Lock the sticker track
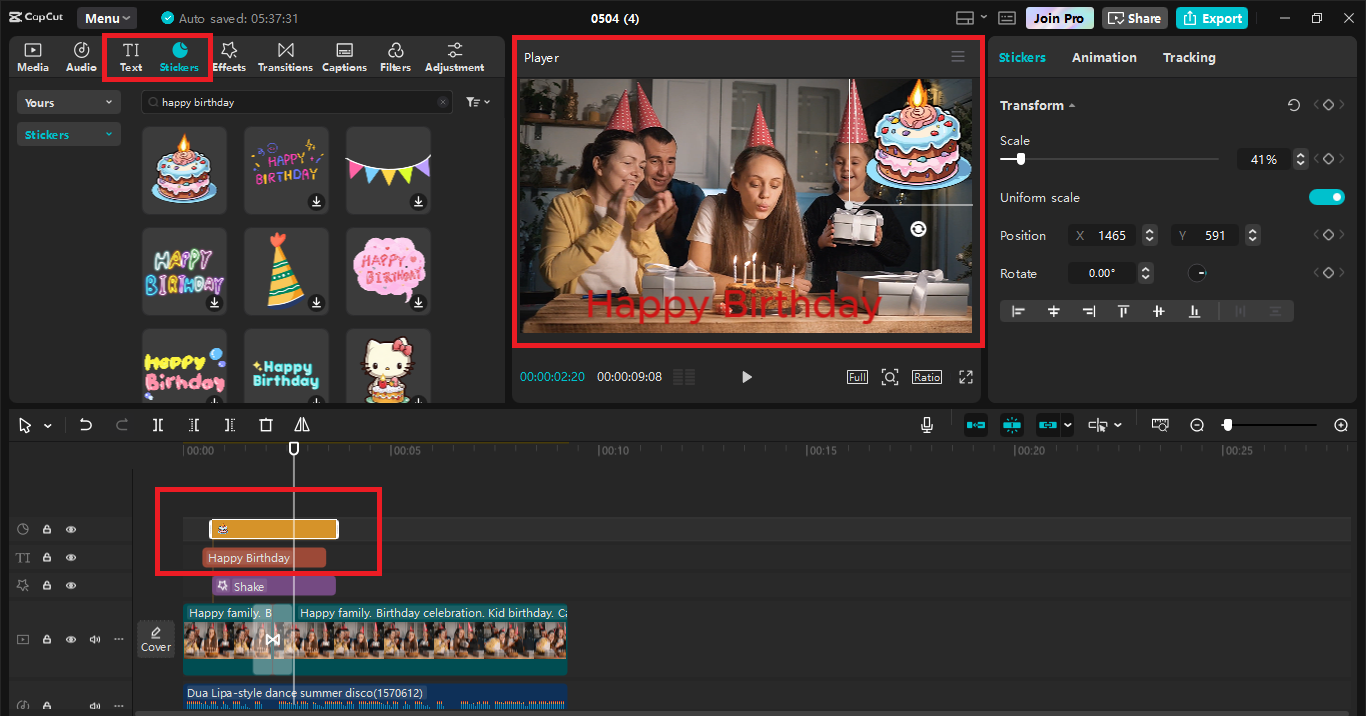 47,529
